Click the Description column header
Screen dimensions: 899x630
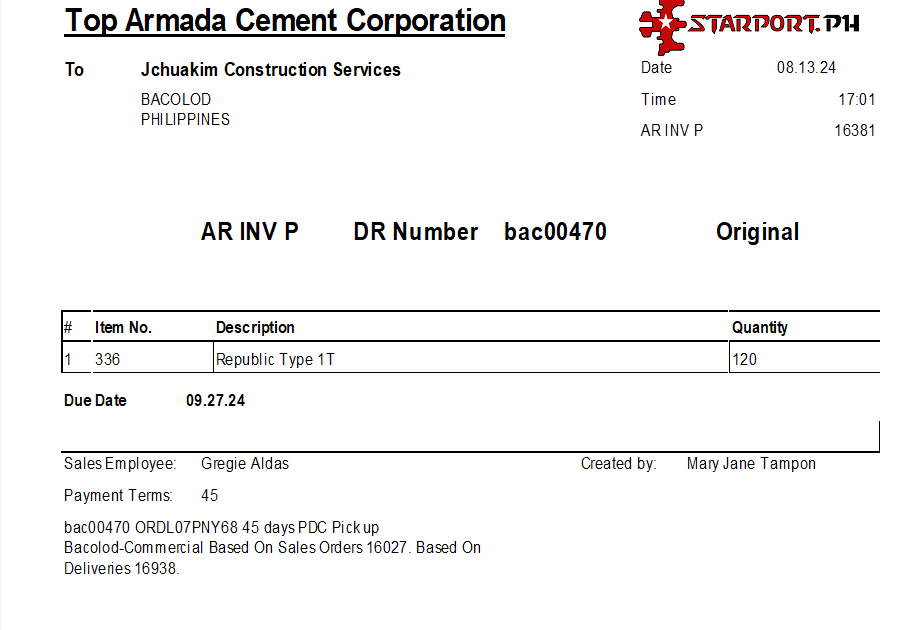255,328
